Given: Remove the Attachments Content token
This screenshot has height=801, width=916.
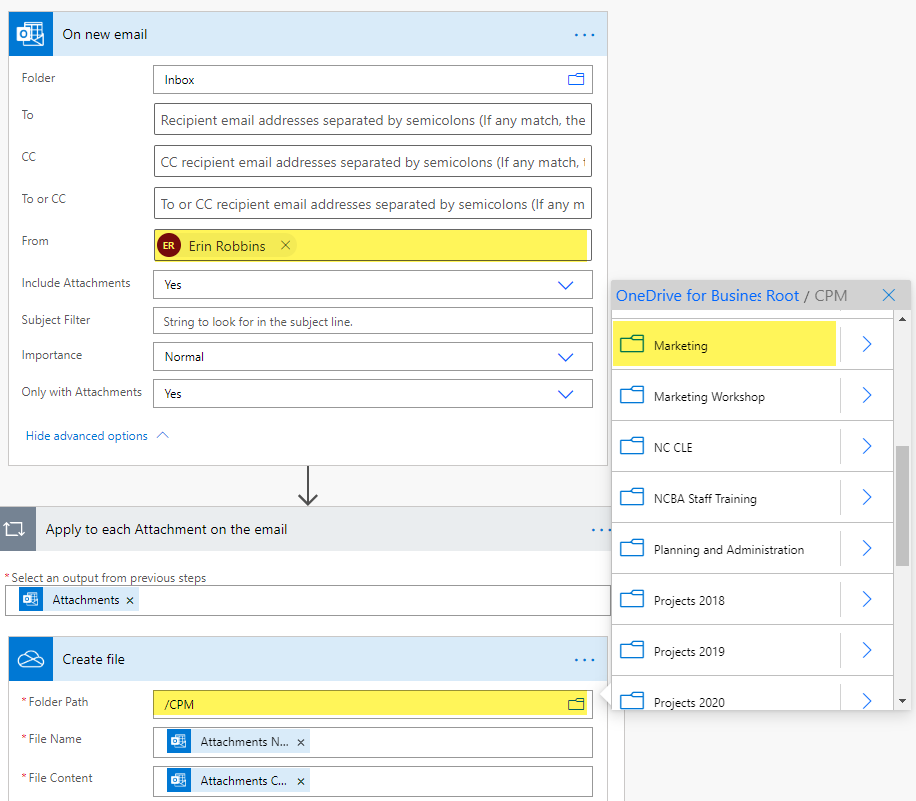Looking at the screenshot, I should tap(300, 781).
